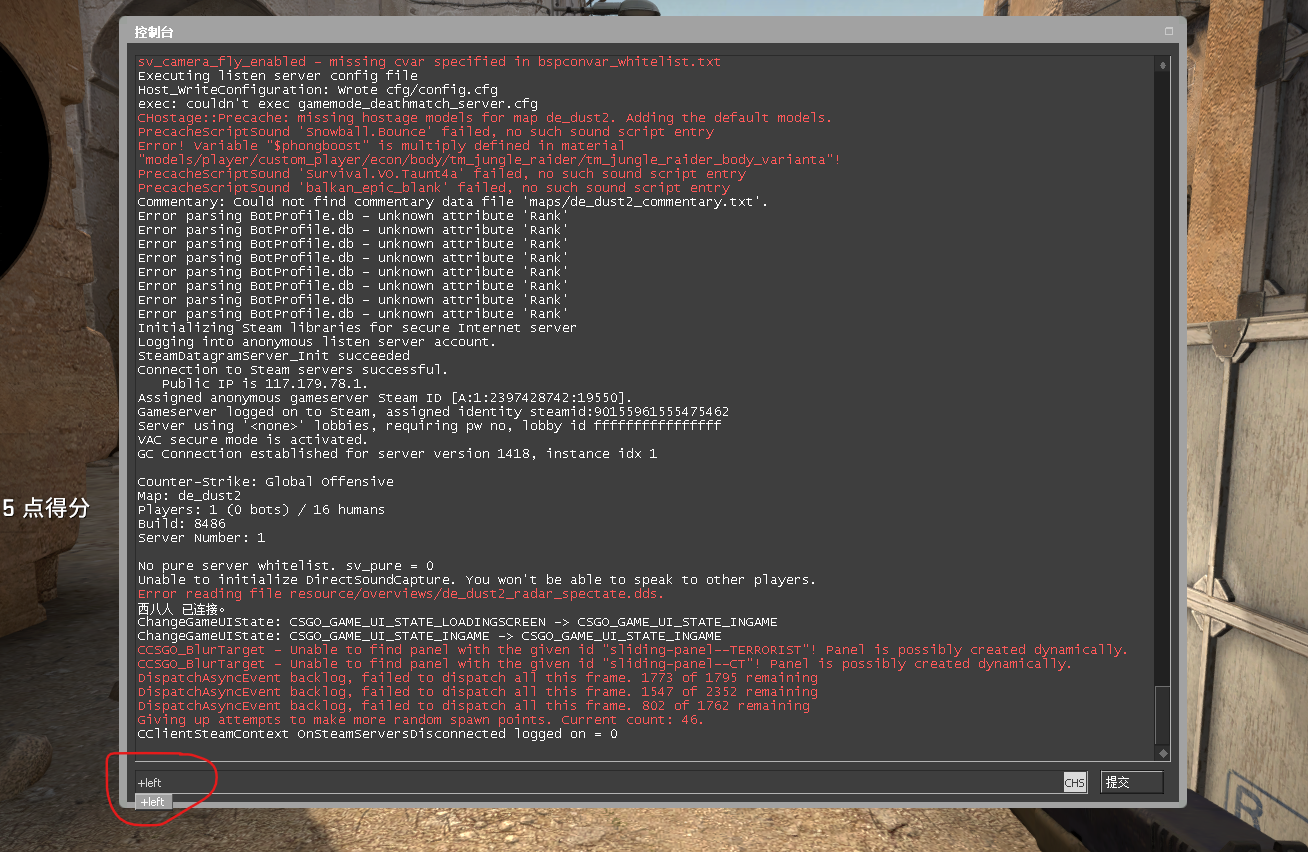The width and height of the screenshot is (1308, 852).
Task: Select the '802 of 1762 remaining' line
Action: (473, 706)
